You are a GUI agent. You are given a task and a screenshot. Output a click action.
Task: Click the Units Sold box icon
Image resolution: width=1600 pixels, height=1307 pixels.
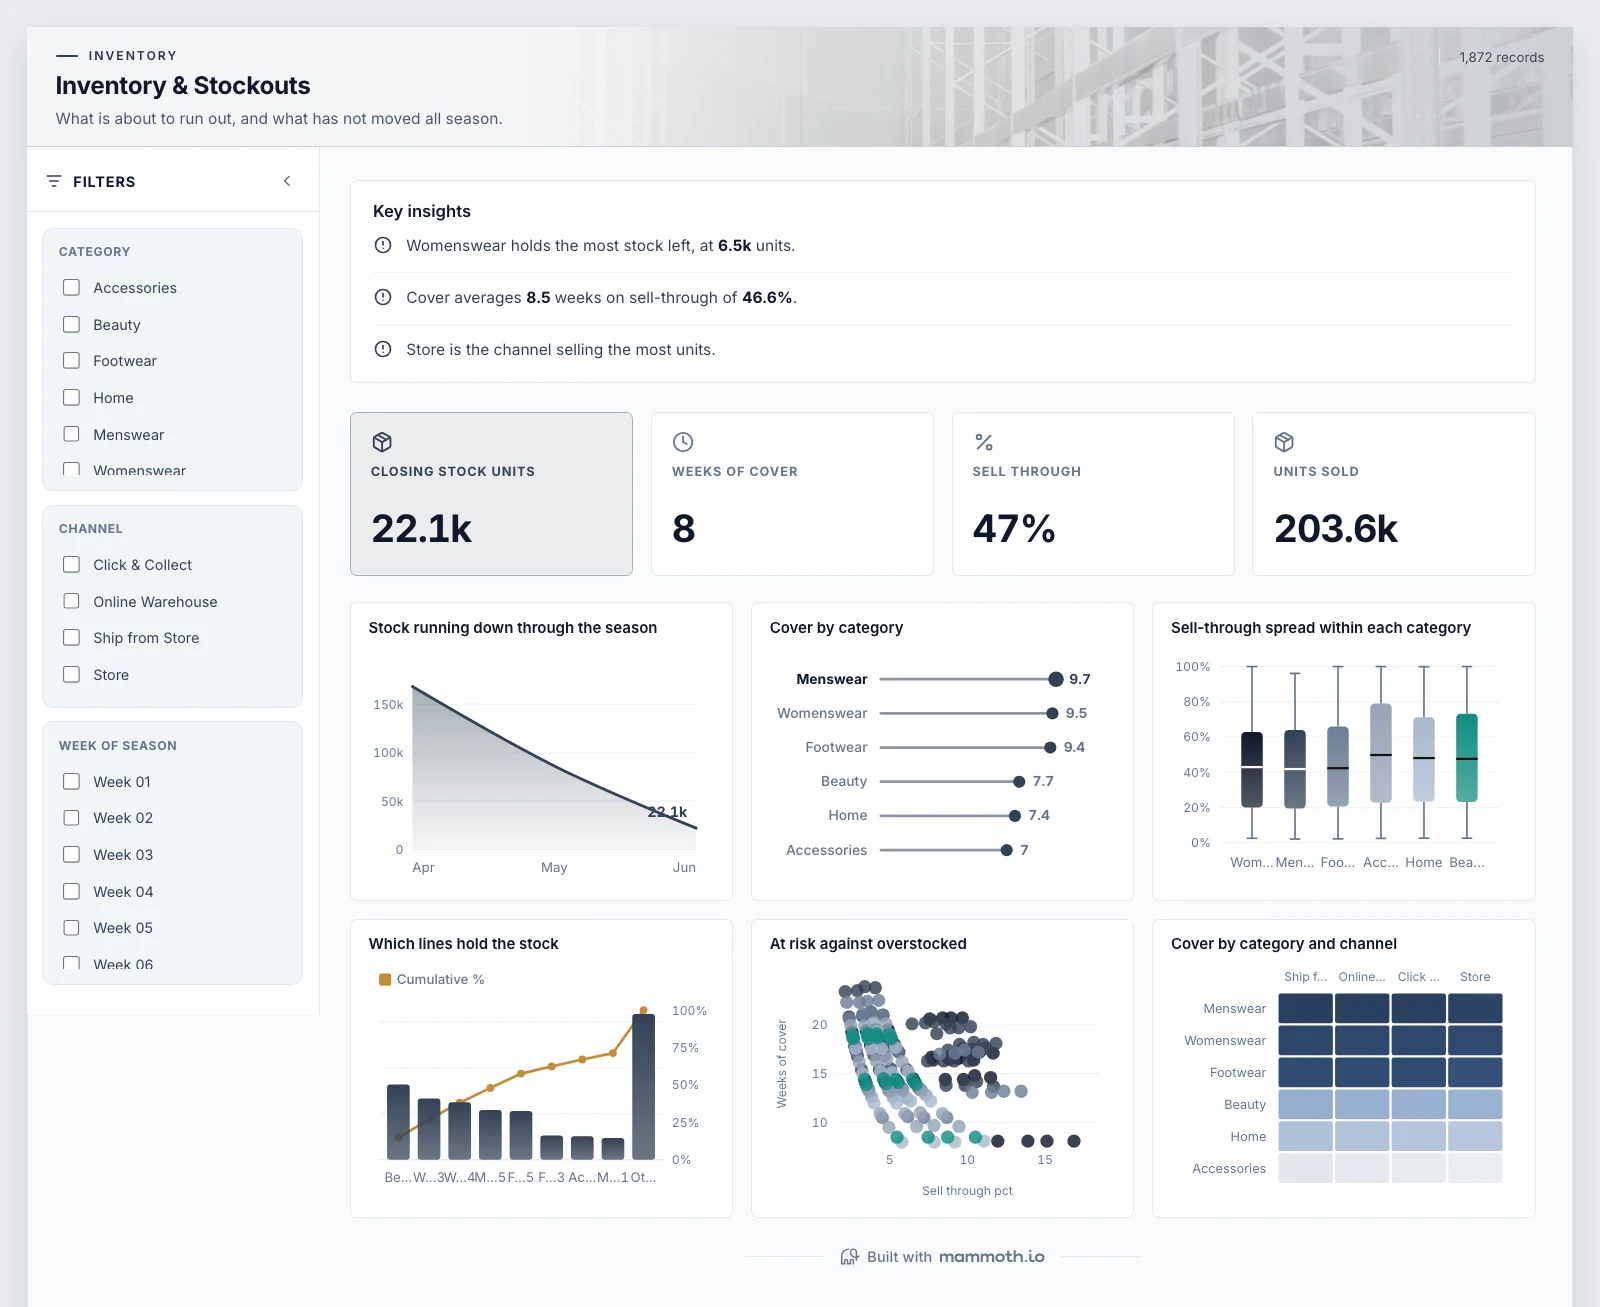tap(1284, 442)
